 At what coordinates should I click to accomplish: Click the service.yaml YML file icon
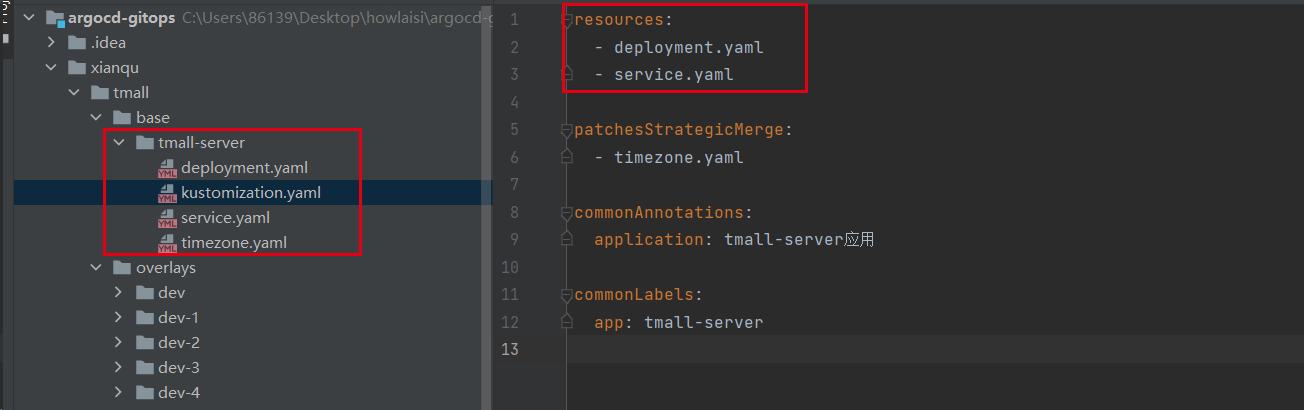[x=167, y=218]
